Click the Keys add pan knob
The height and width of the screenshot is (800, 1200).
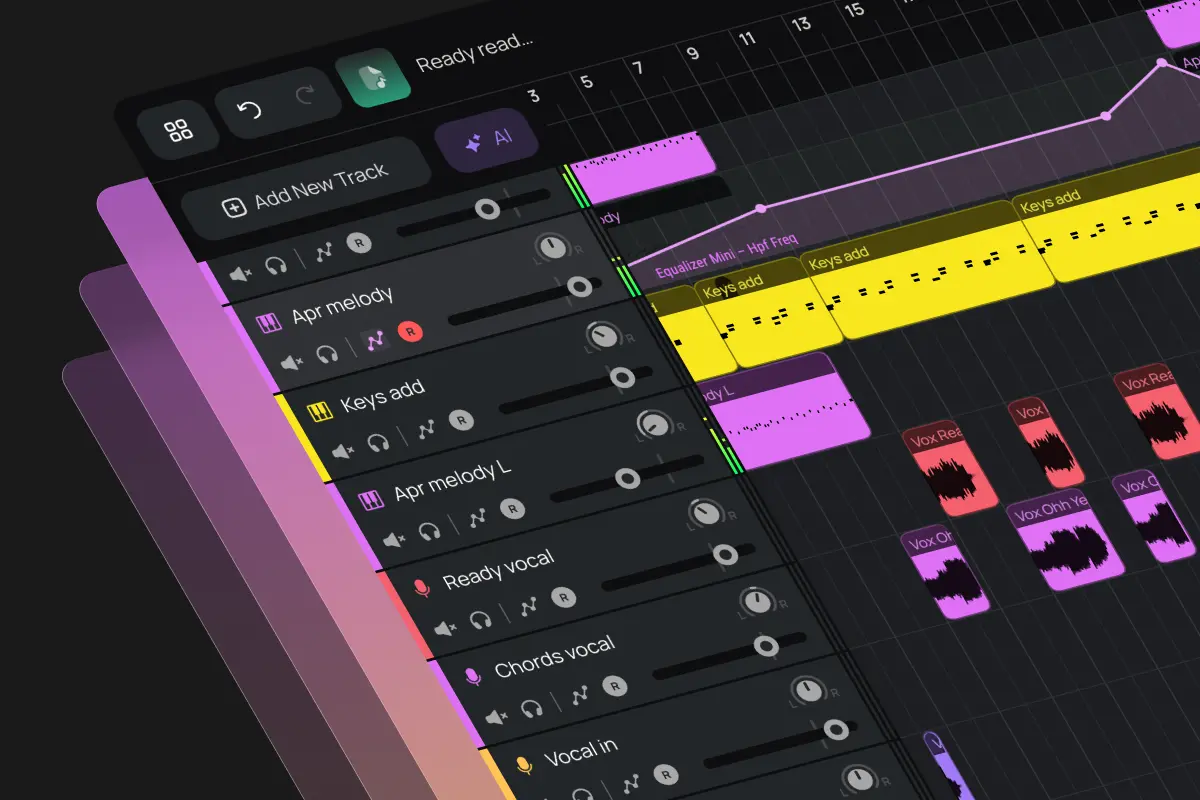coord(602,335)
